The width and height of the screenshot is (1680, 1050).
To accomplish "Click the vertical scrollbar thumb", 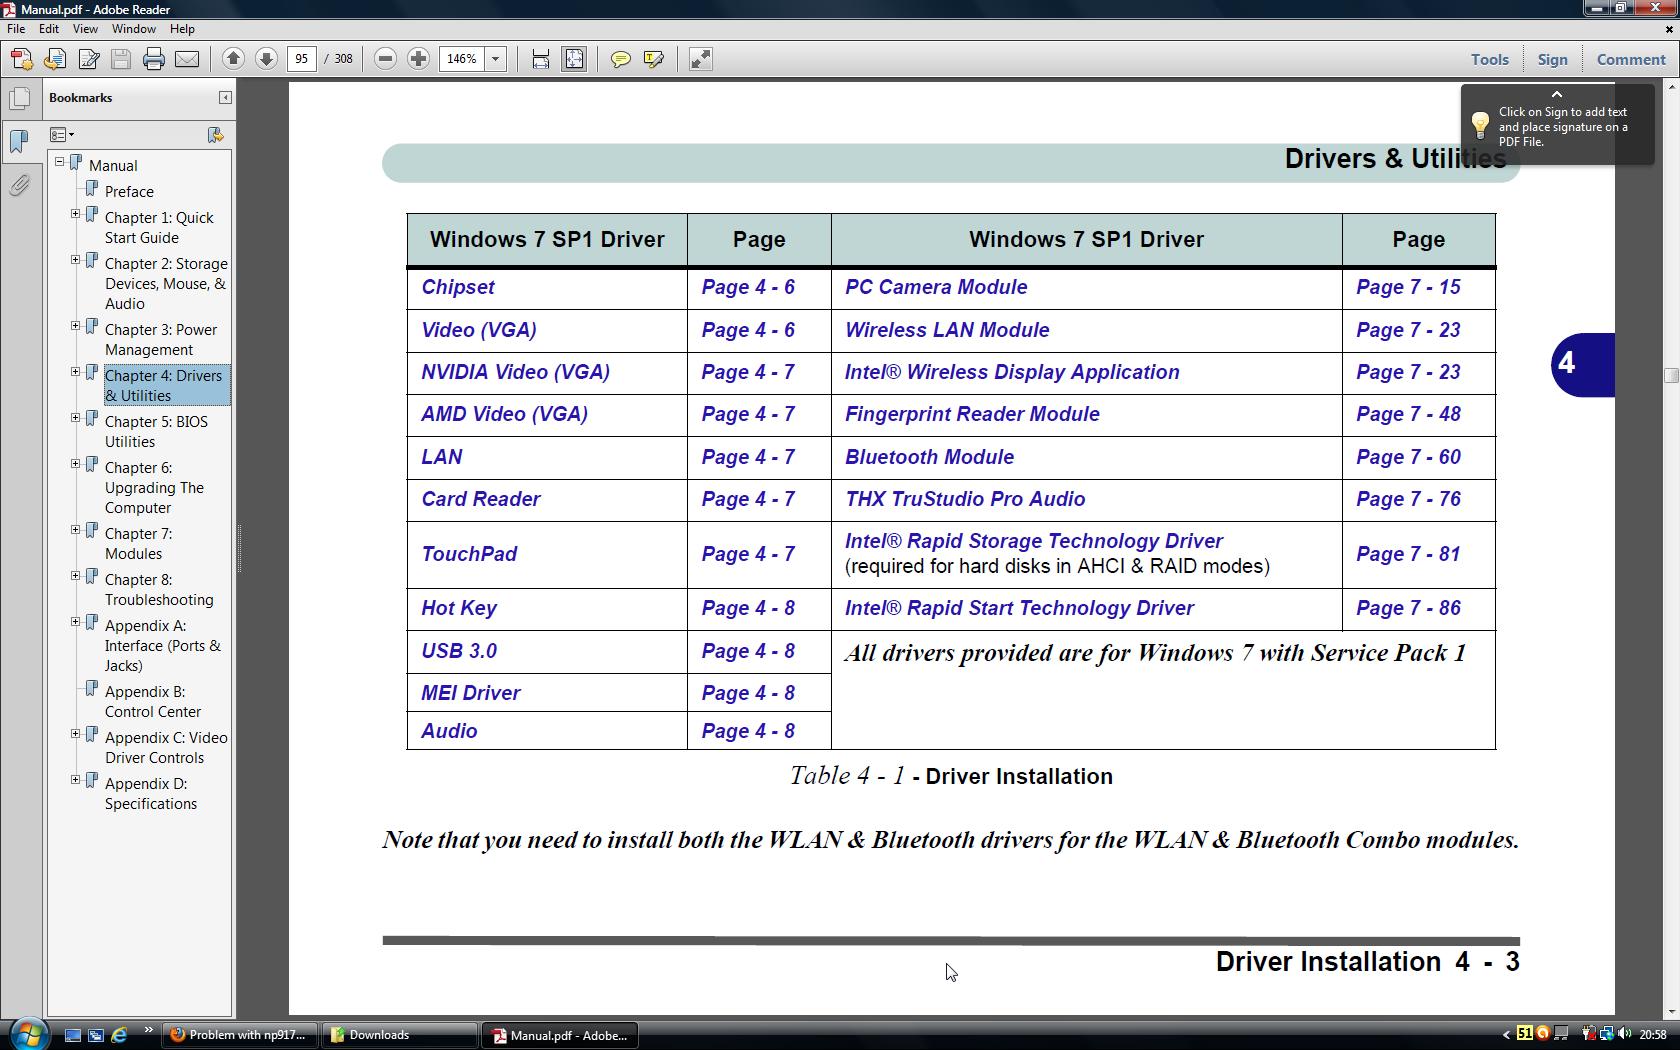I will tap(1670, 375).
